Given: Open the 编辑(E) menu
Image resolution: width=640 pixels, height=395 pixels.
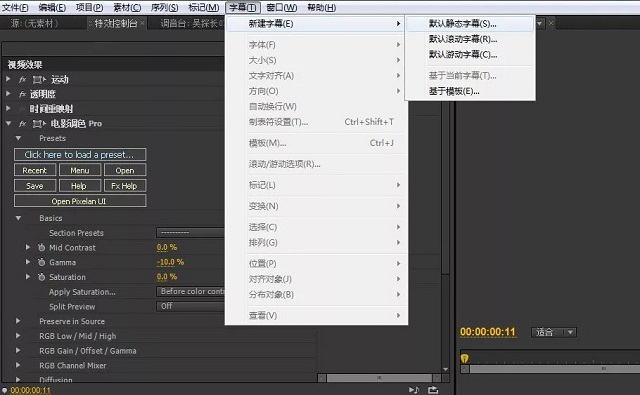Looking at the screenshot, I should (x=52, y=7).
